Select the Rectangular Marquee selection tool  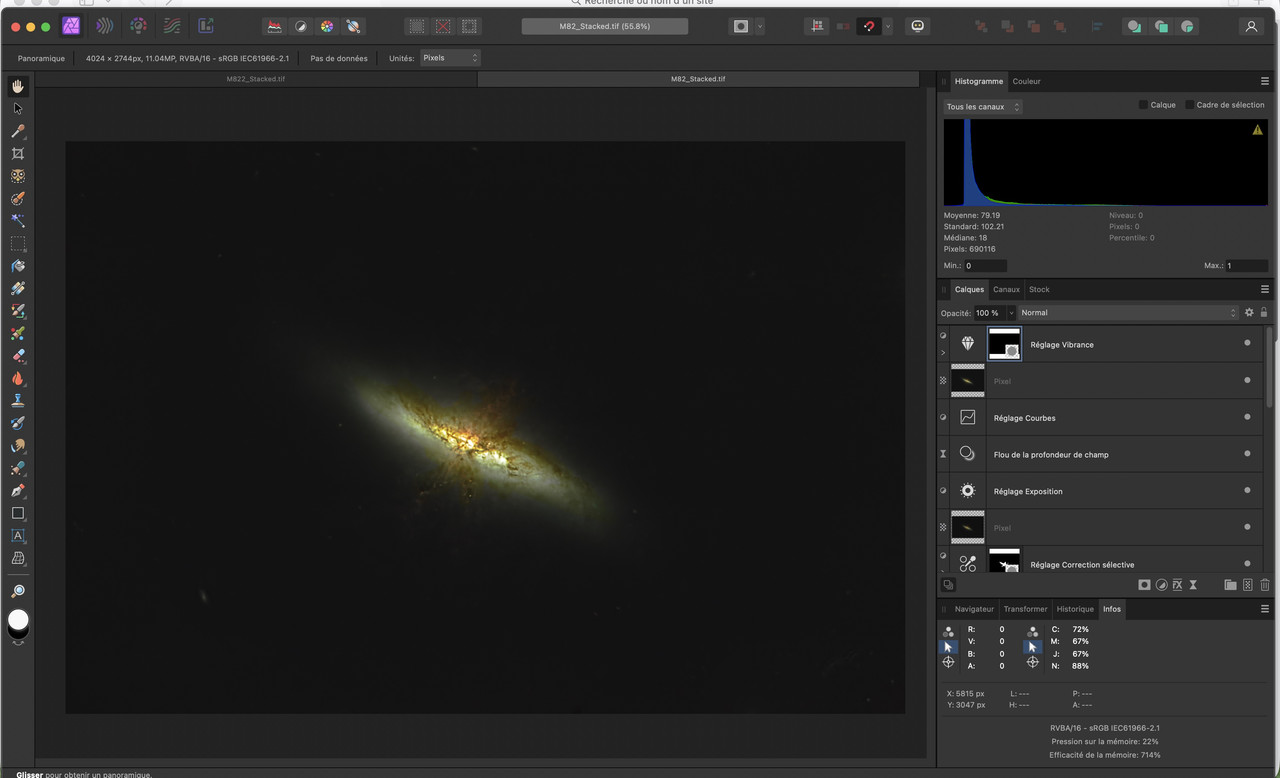18,243
